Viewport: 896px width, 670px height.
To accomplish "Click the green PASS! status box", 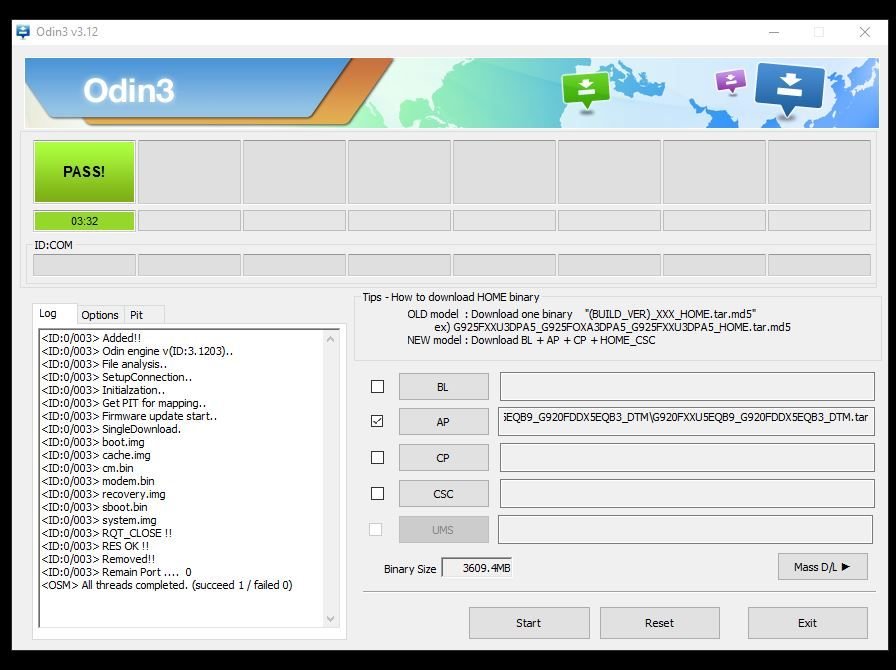I will click(x=85, y=172).
